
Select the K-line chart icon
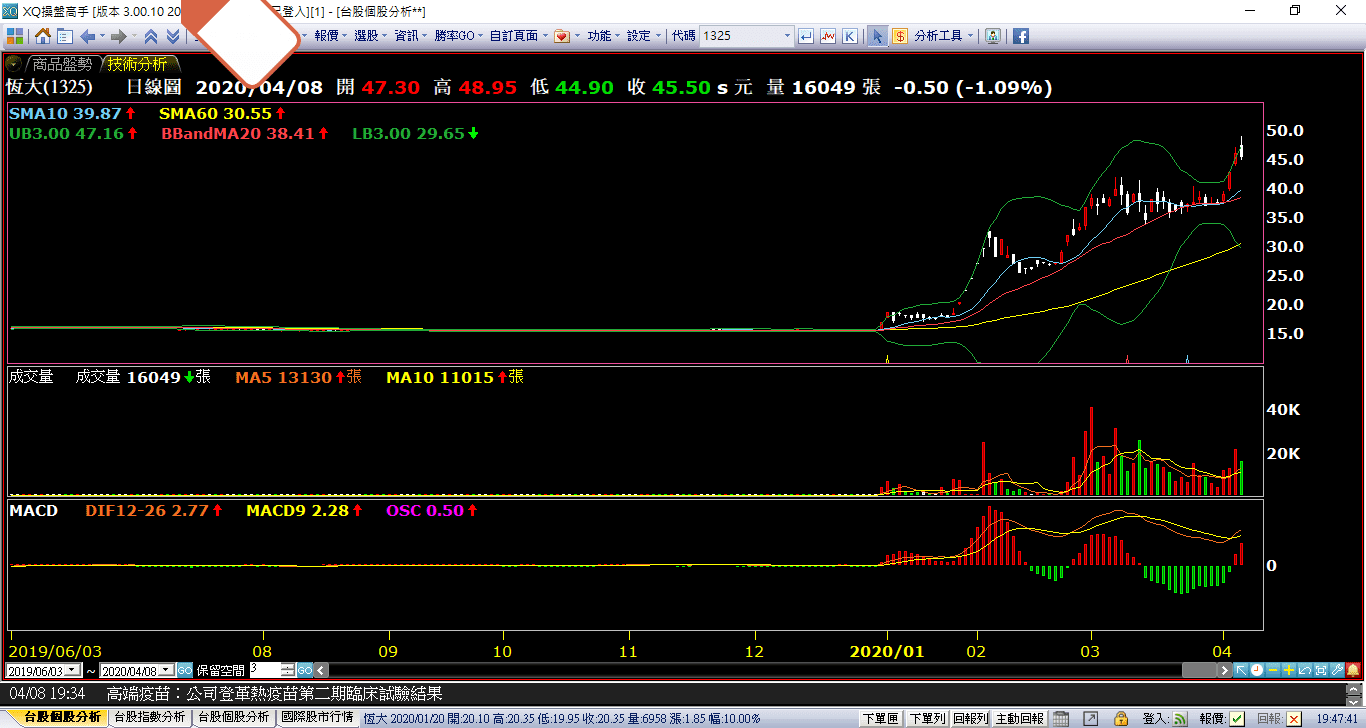click(849, 36)
